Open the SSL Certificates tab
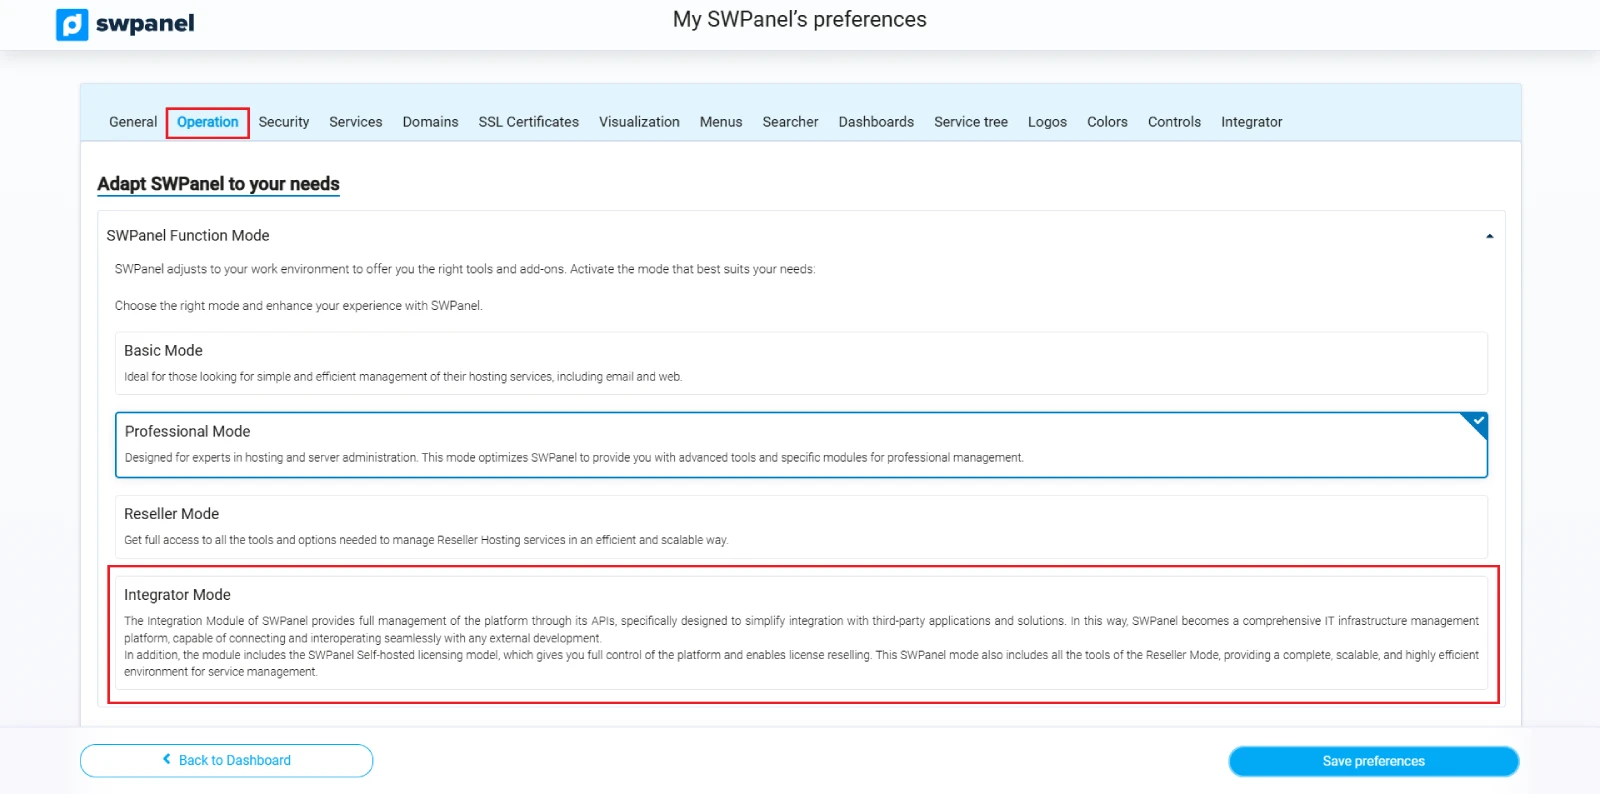 tap(529, 122)
